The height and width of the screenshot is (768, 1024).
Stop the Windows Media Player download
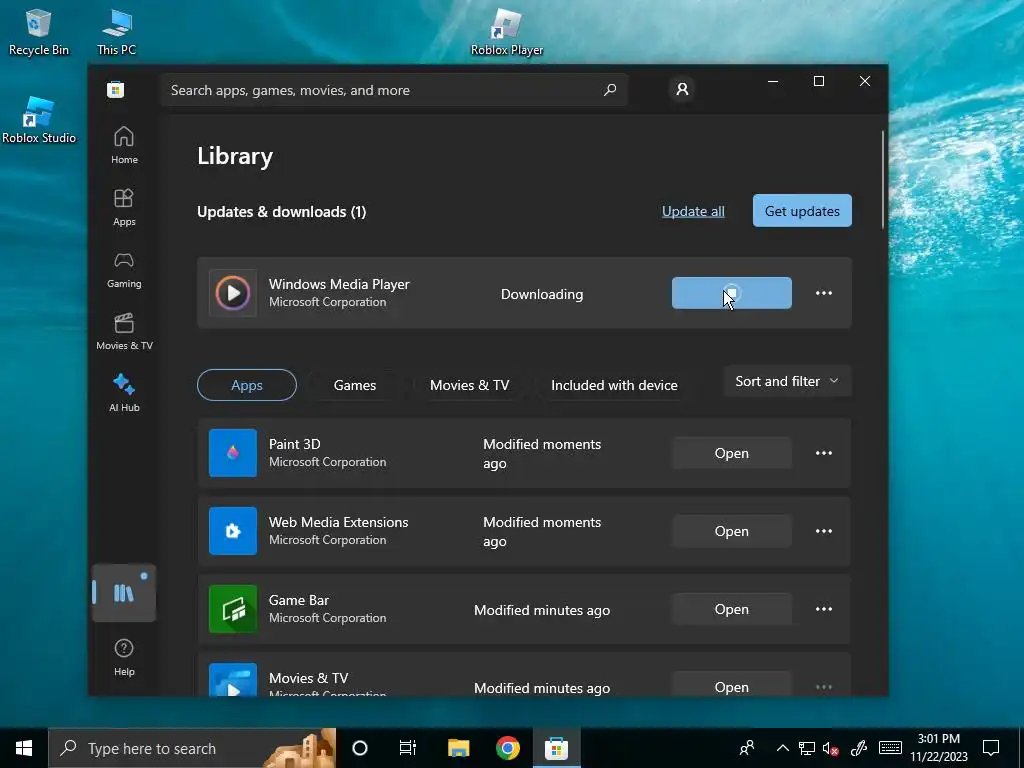point(732,293)
